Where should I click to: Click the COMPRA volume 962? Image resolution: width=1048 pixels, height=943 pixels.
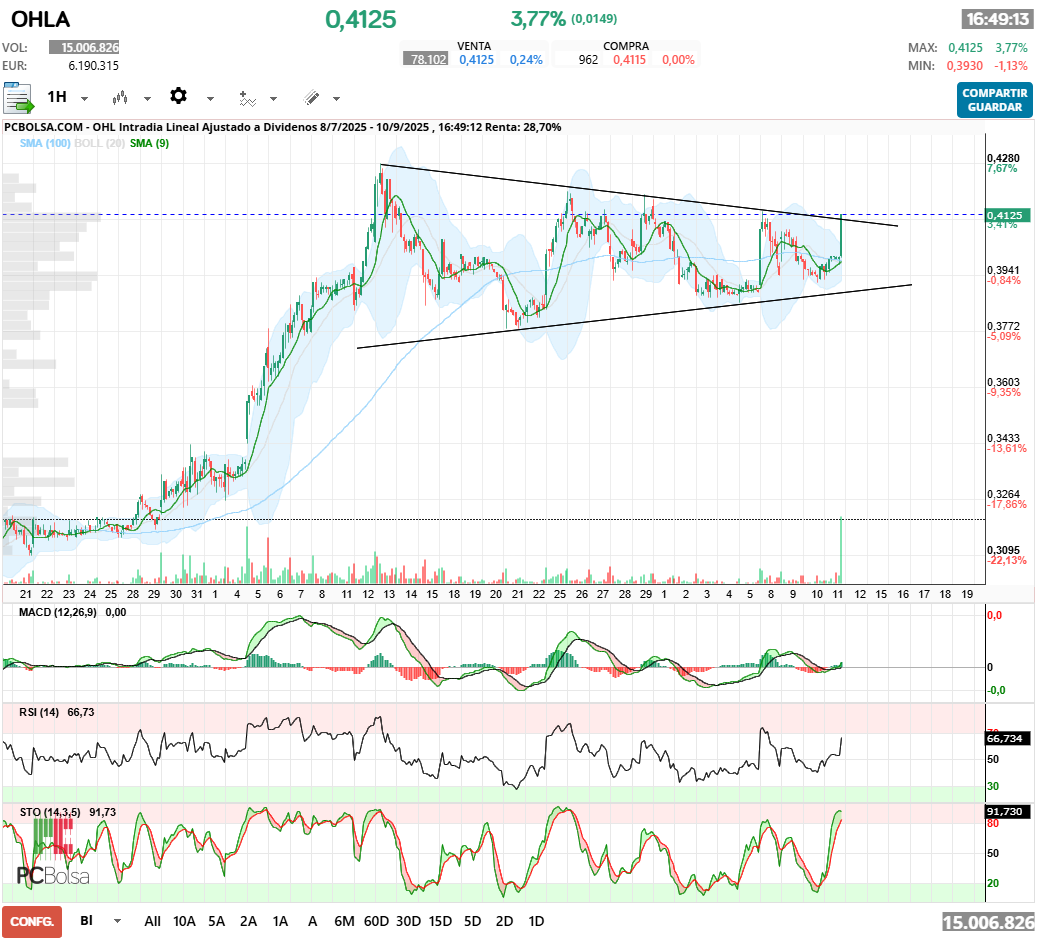[x=588, y=59]
